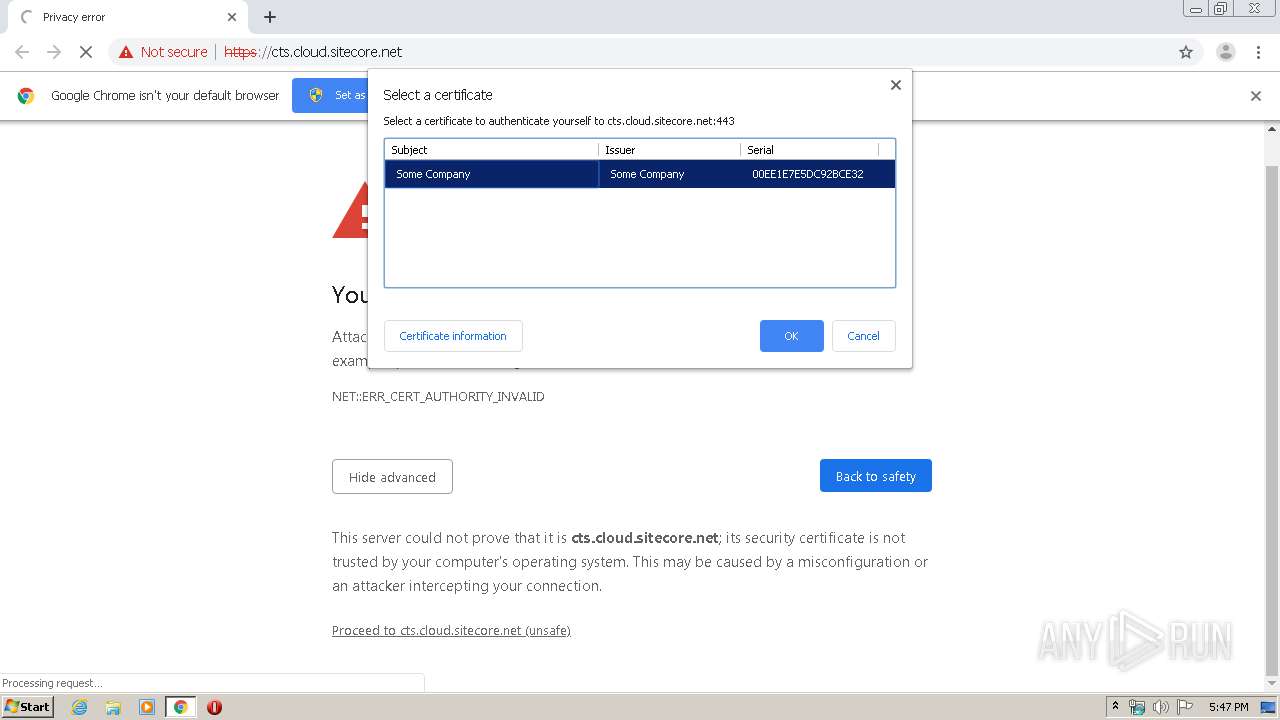Image resolution: width=1280 pixels, height=720 pixels.
Task: Click the volume tray icon
Action: tap(1160, 707)
